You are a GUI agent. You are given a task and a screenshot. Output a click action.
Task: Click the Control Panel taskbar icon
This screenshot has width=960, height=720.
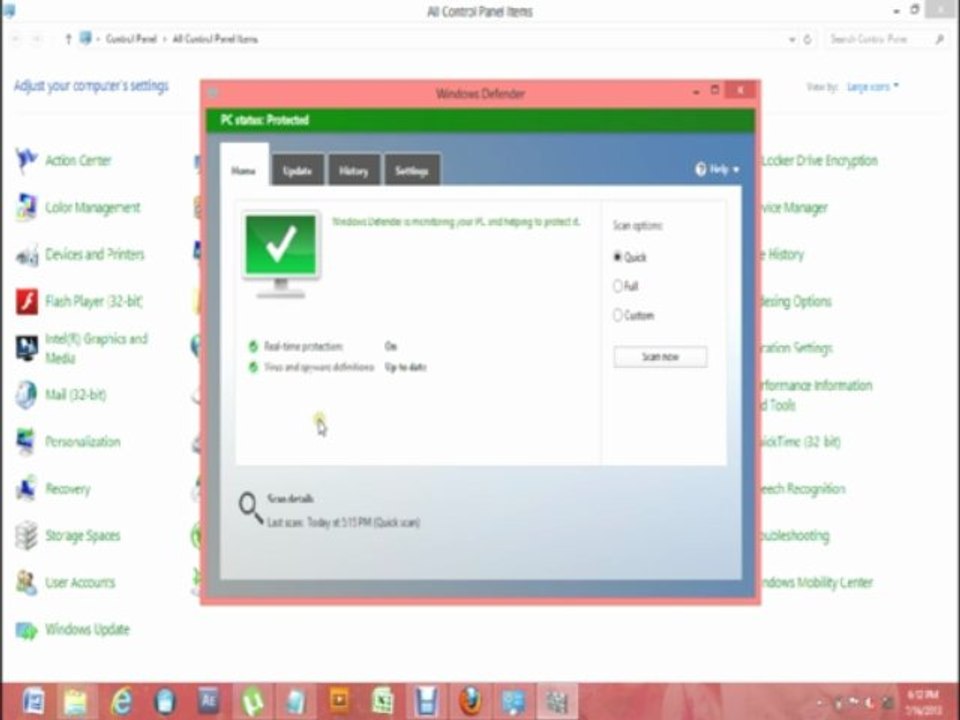[x=513, y=702]
